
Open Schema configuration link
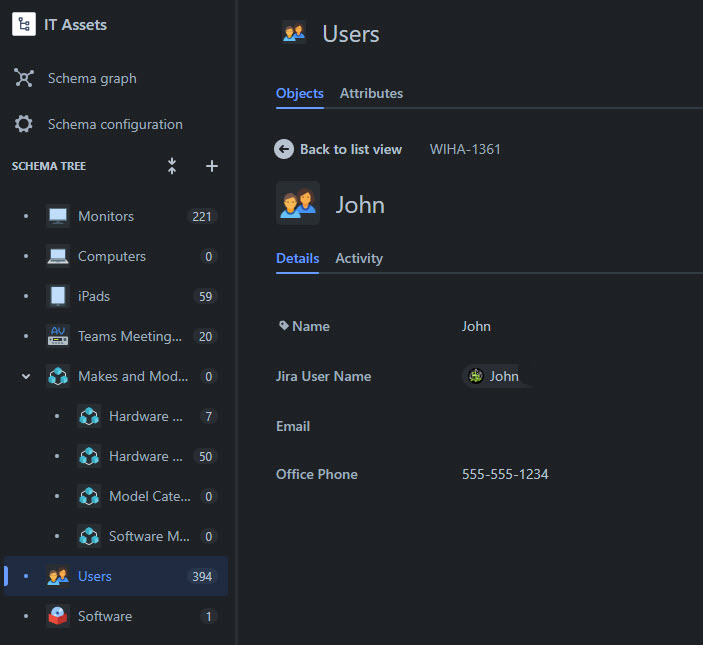pyautogui.click(x=115, y=124)
